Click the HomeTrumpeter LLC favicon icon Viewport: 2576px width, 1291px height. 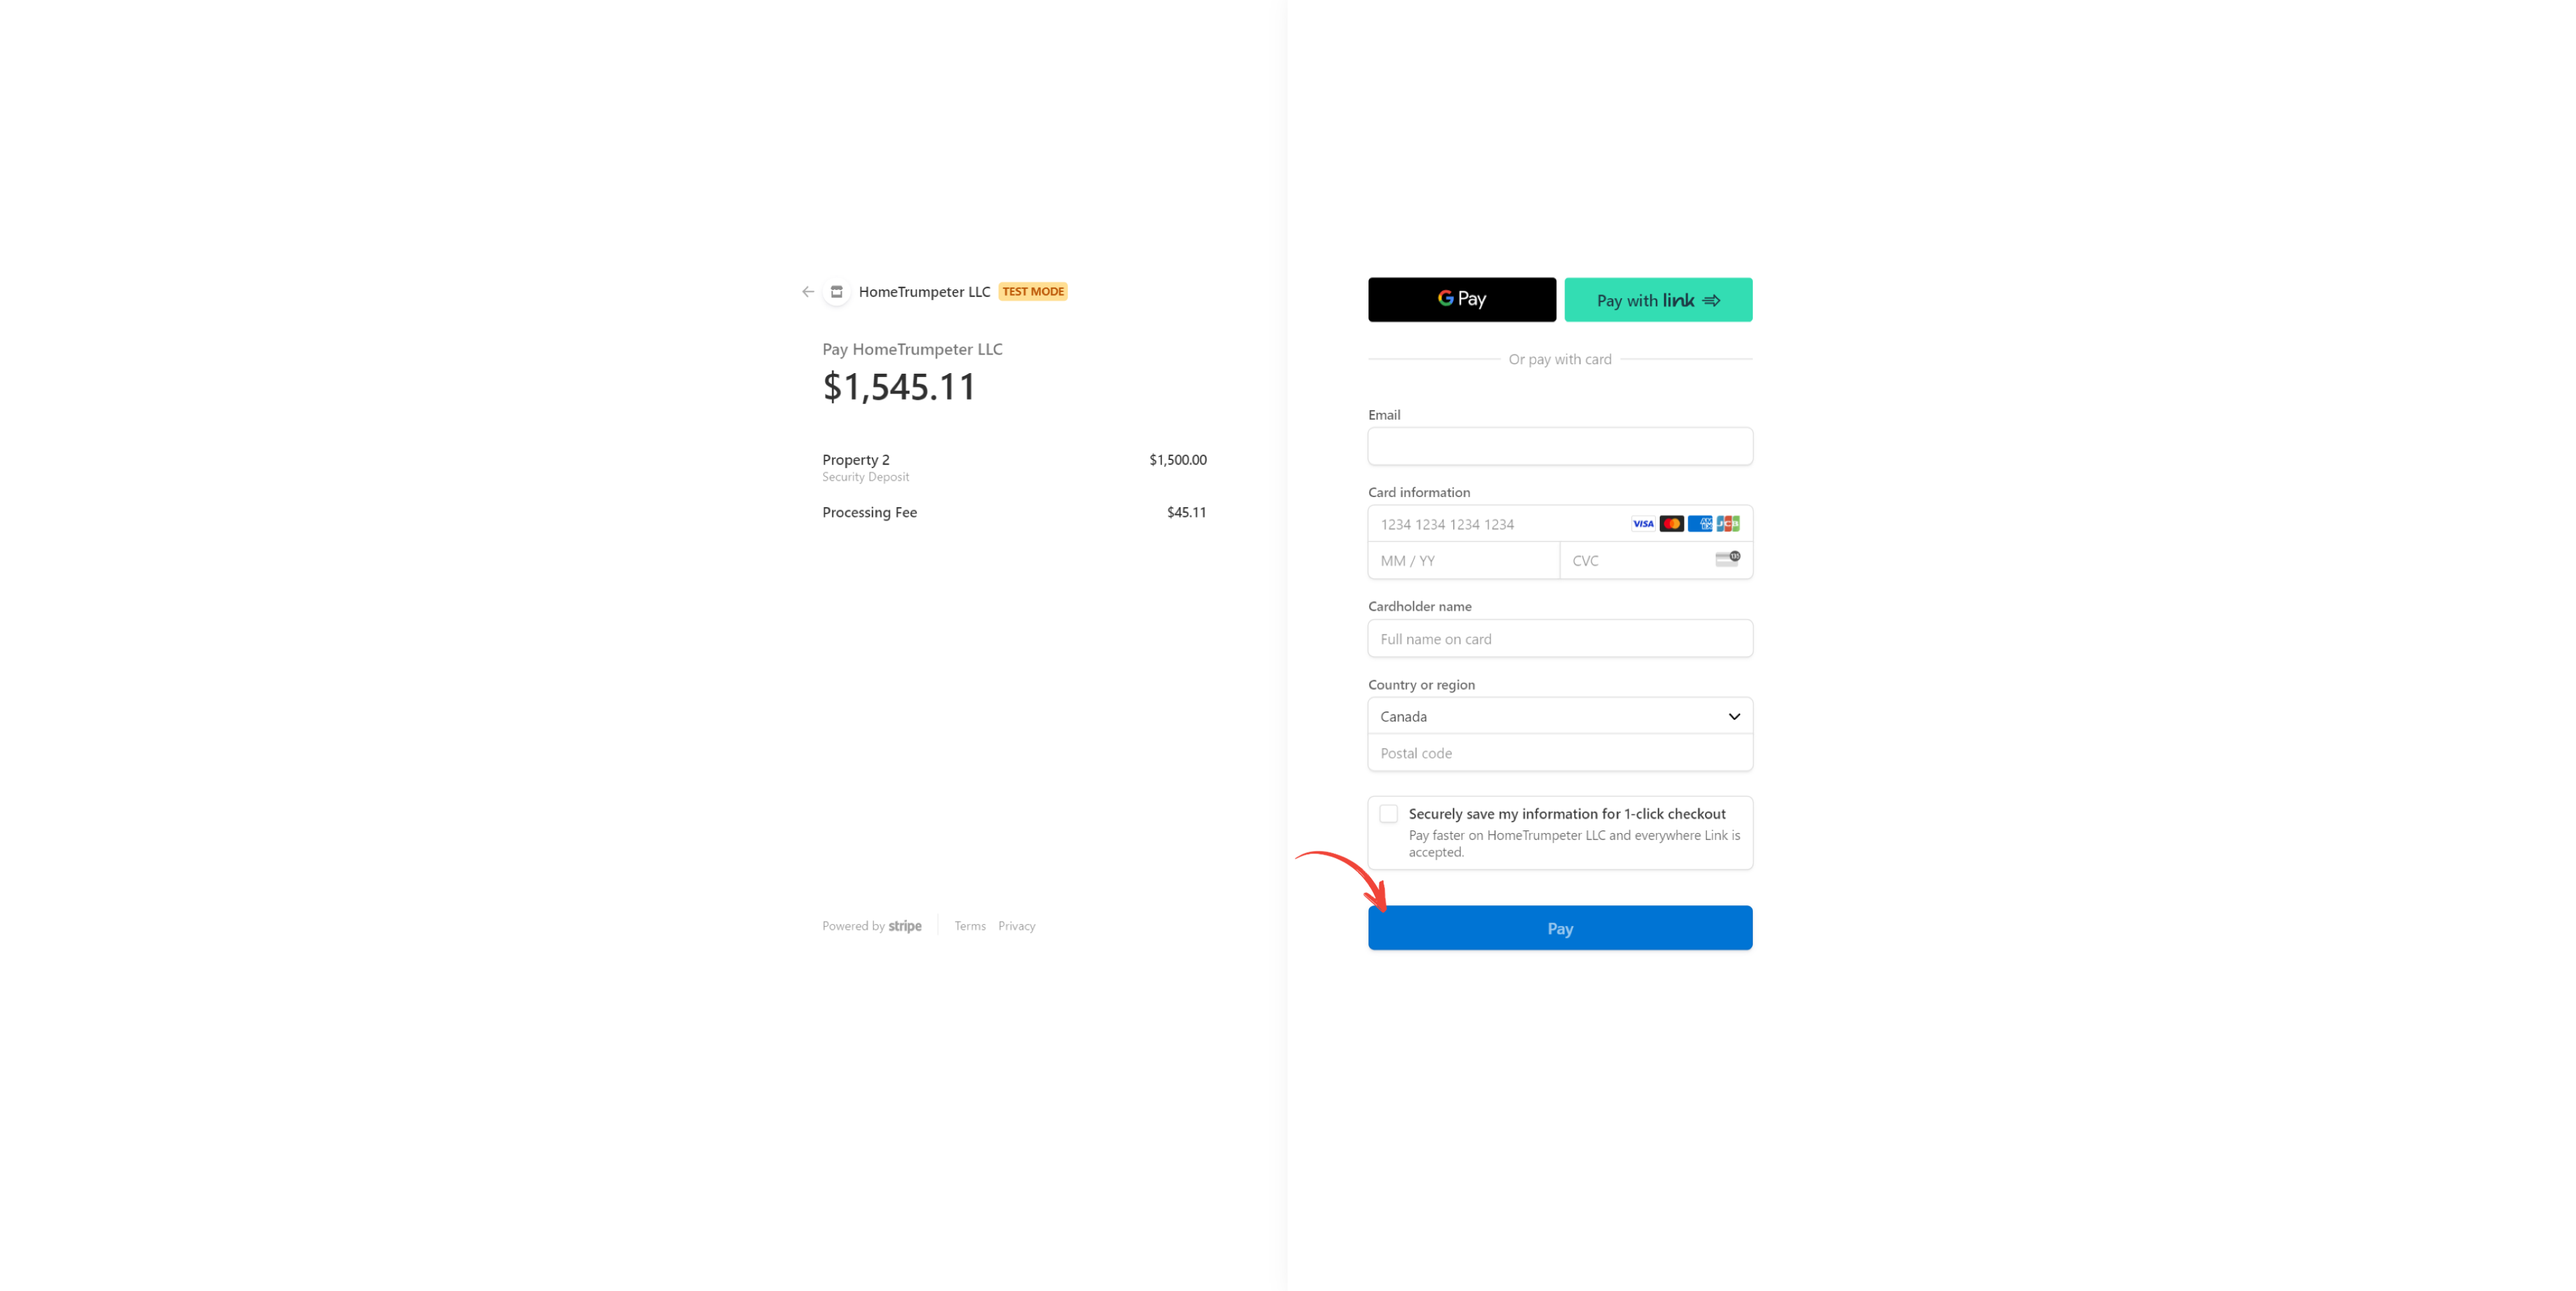(836, 291)
